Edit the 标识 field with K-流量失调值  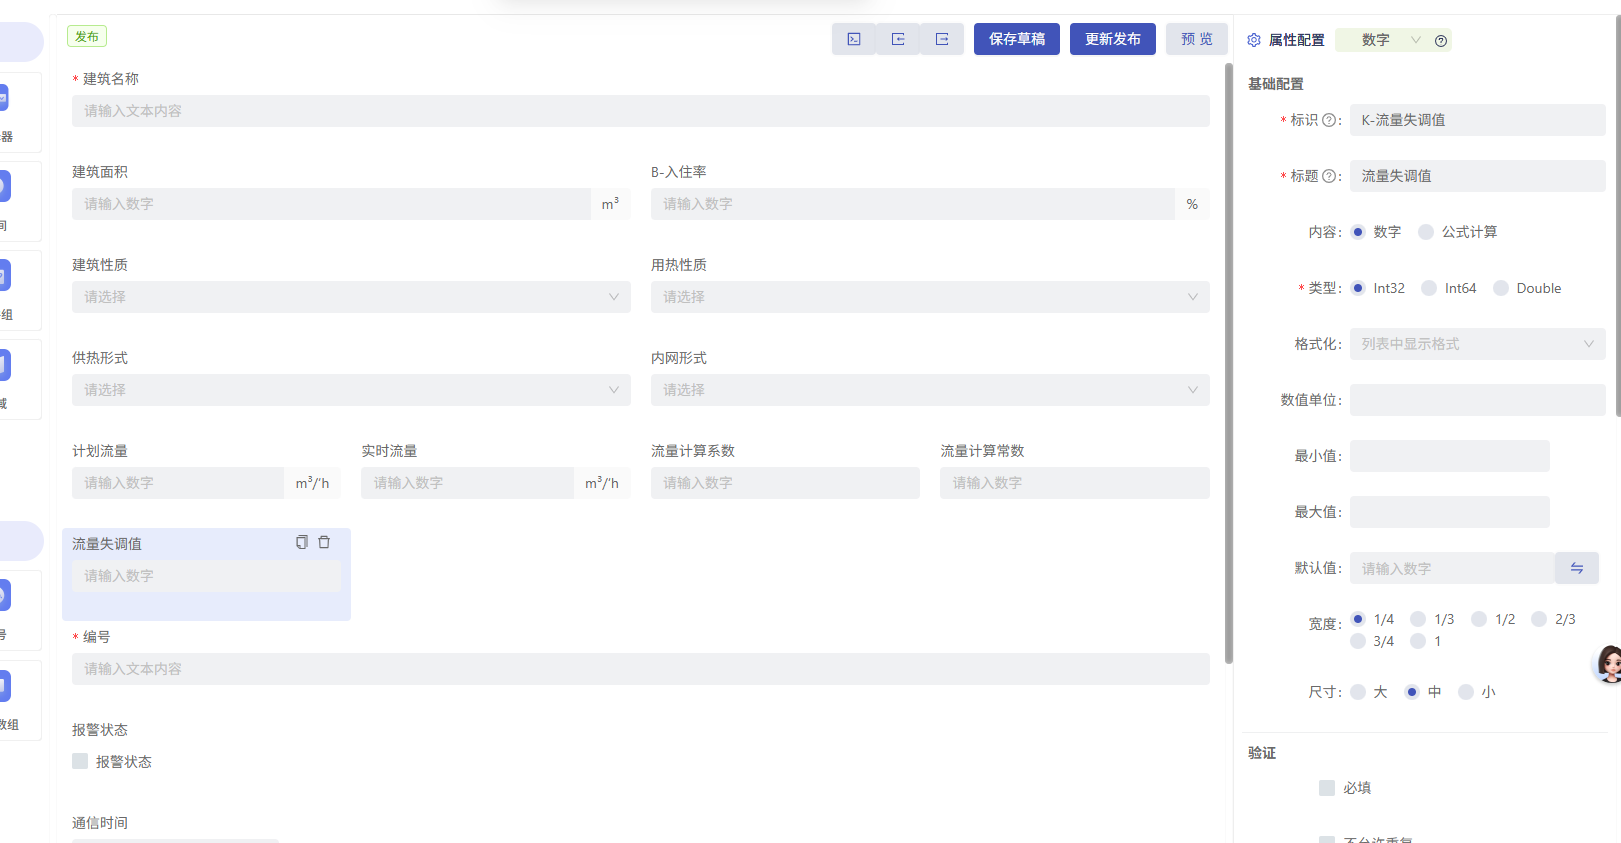tap(1478, 120)
